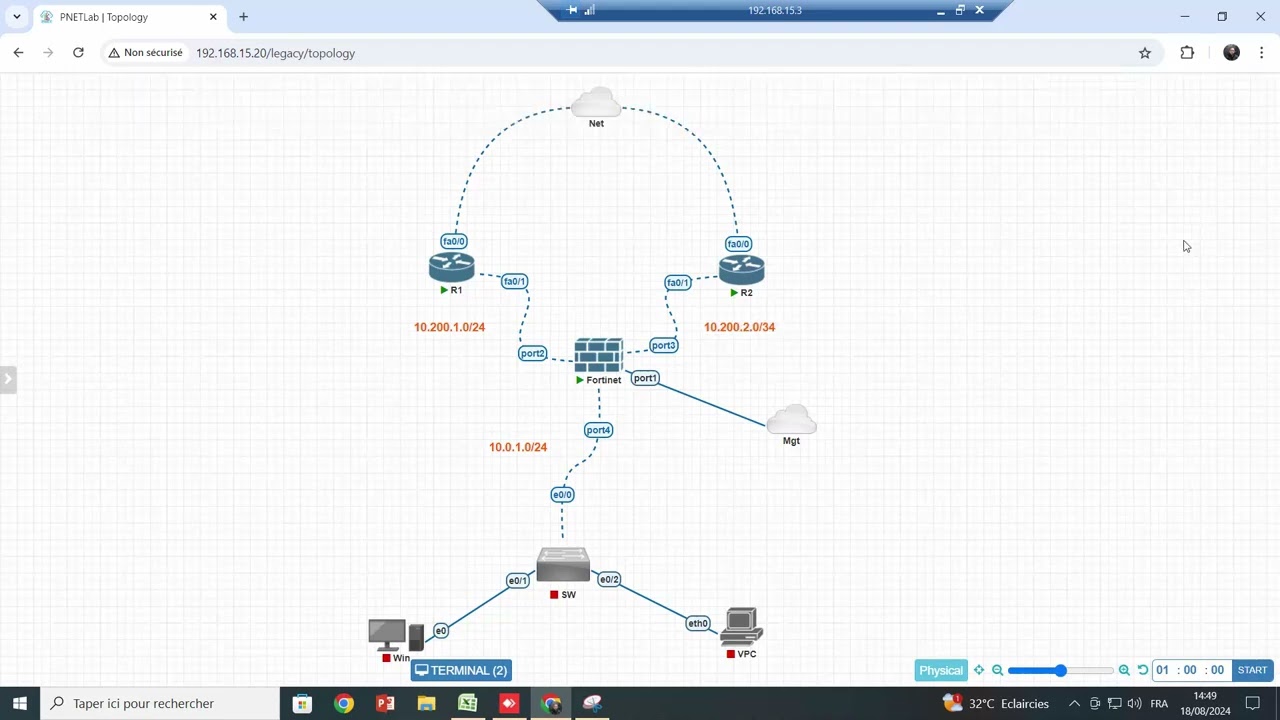Open Snipping Tool from taskbar
Viewport: 1280px width, 720px height.
pos(592,703)
